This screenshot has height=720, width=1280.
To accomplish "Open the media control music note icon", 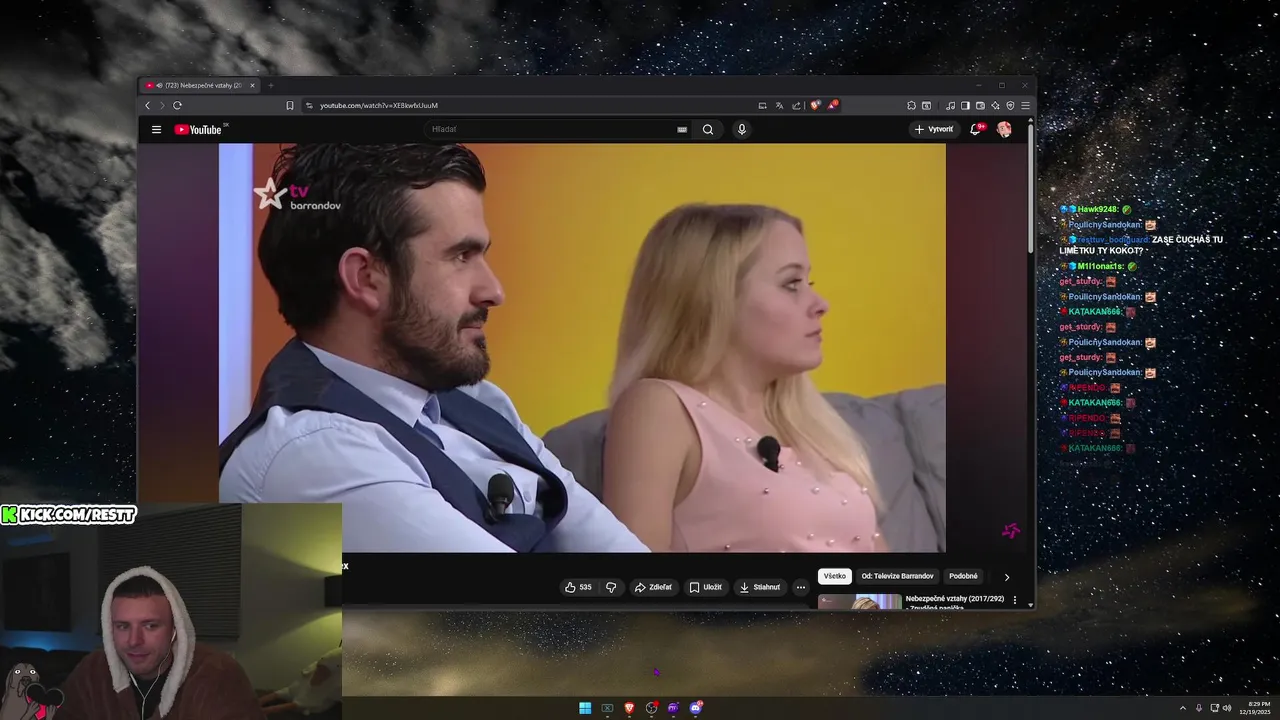I will tap(950, 105).
